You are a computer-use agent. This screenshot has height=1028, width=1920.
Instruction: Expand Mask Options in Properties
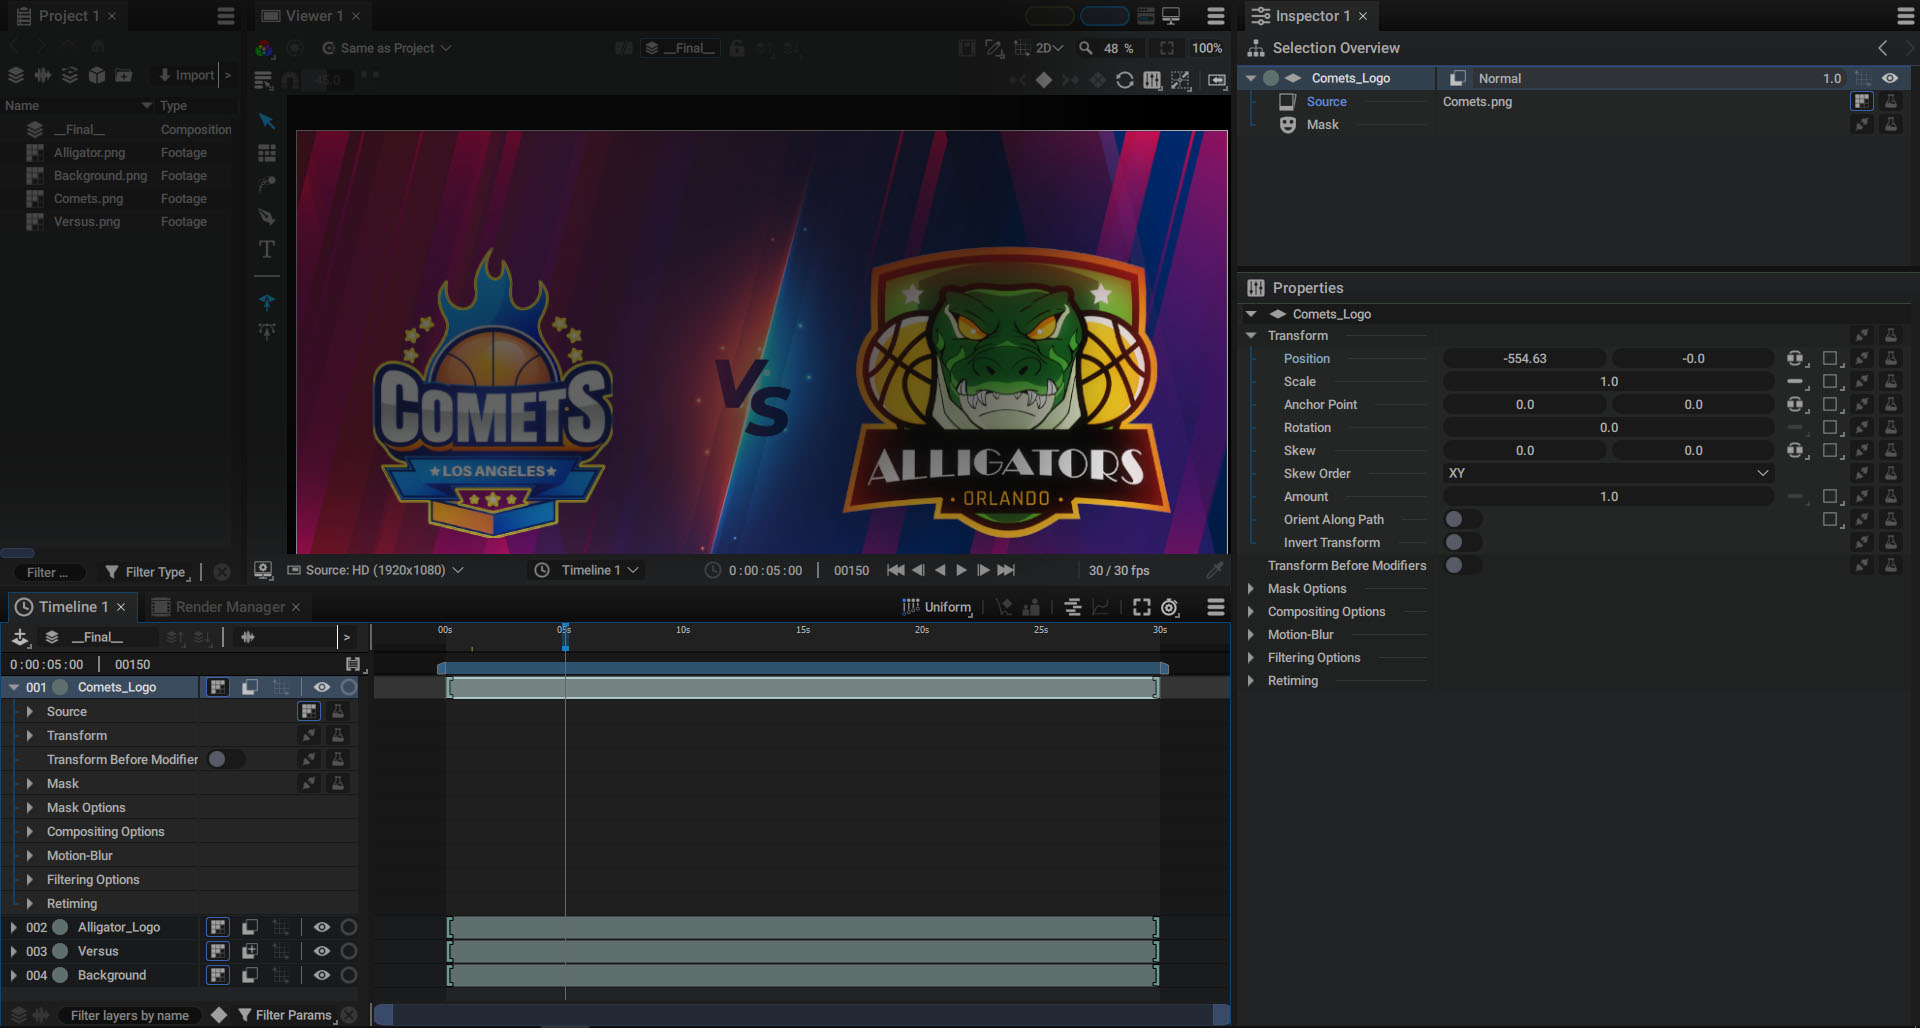coord(1251,589)
